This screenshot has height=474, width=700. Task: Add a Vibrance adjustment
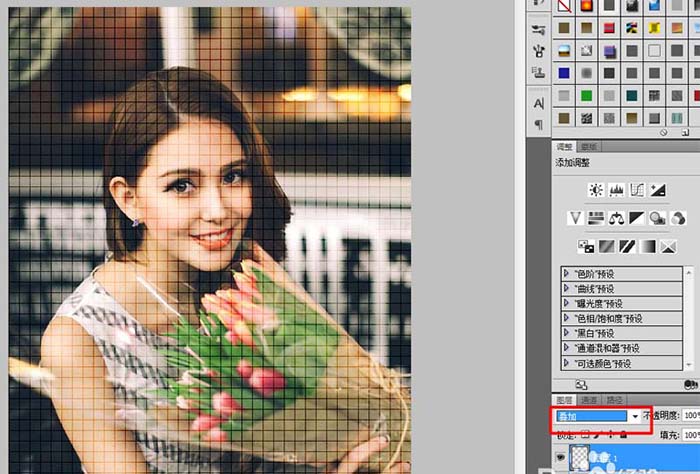[575, 218]
